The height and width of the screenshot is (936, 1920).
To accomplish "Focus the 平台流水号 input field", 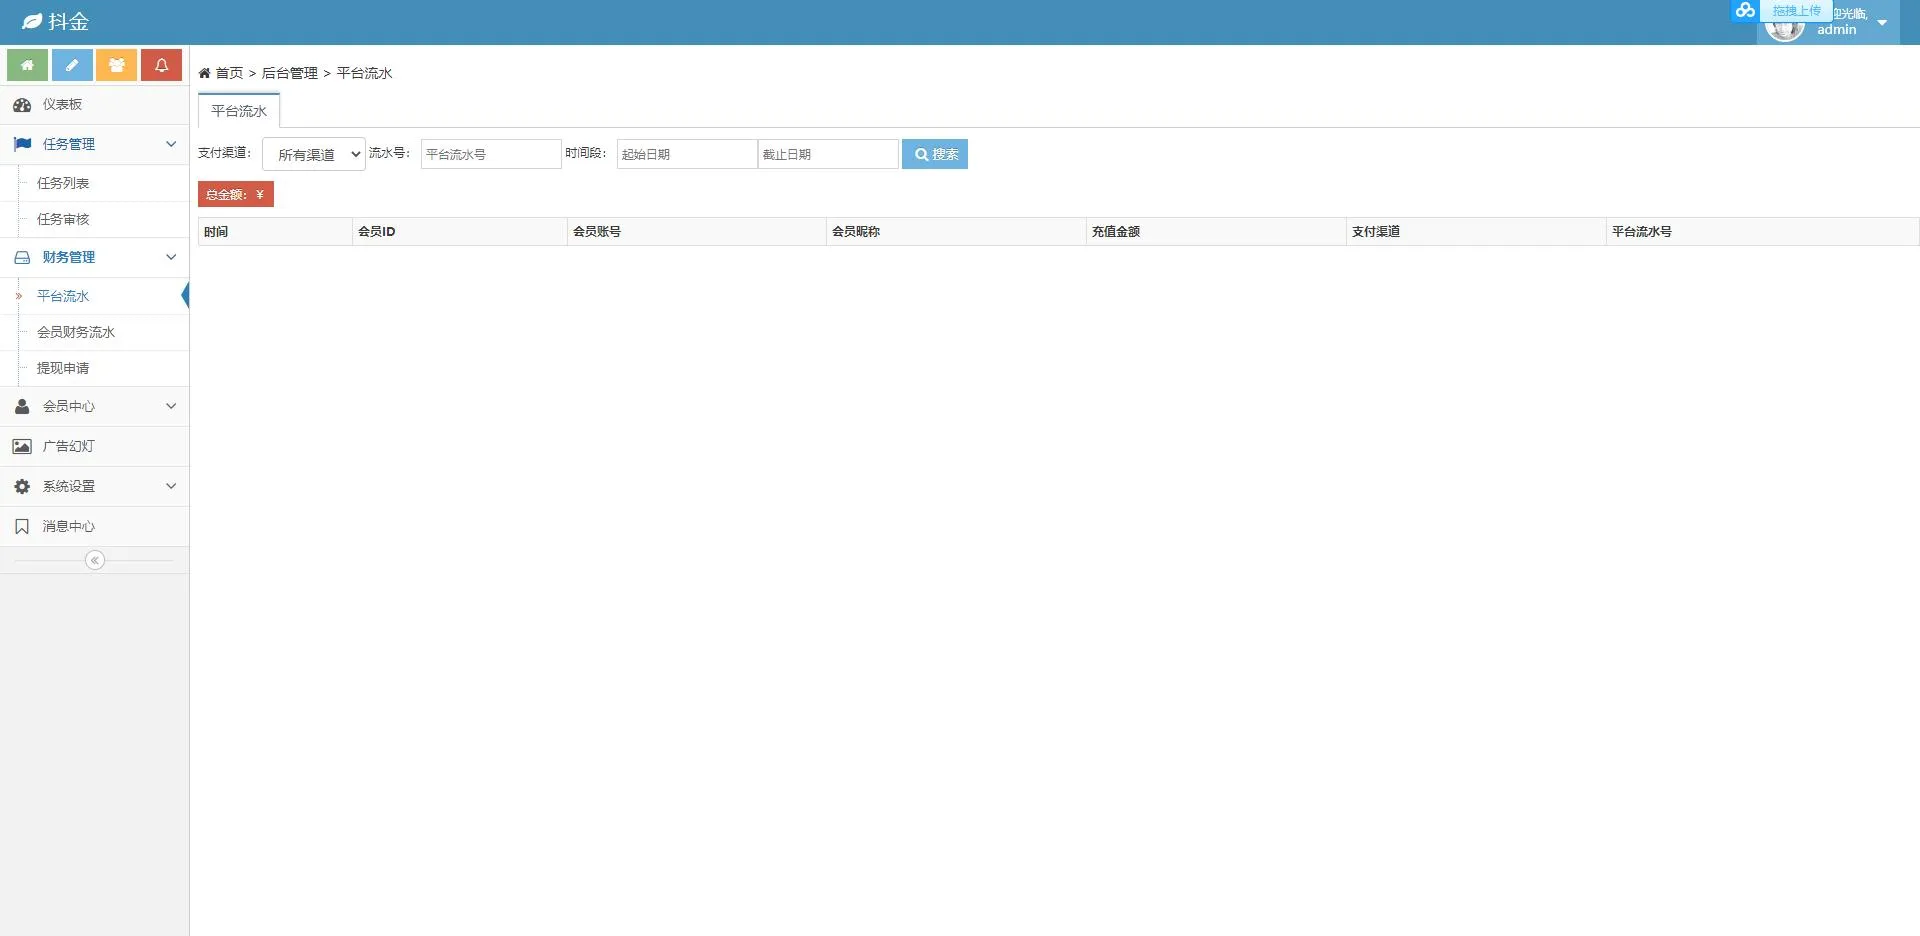I will click(491, 154).
